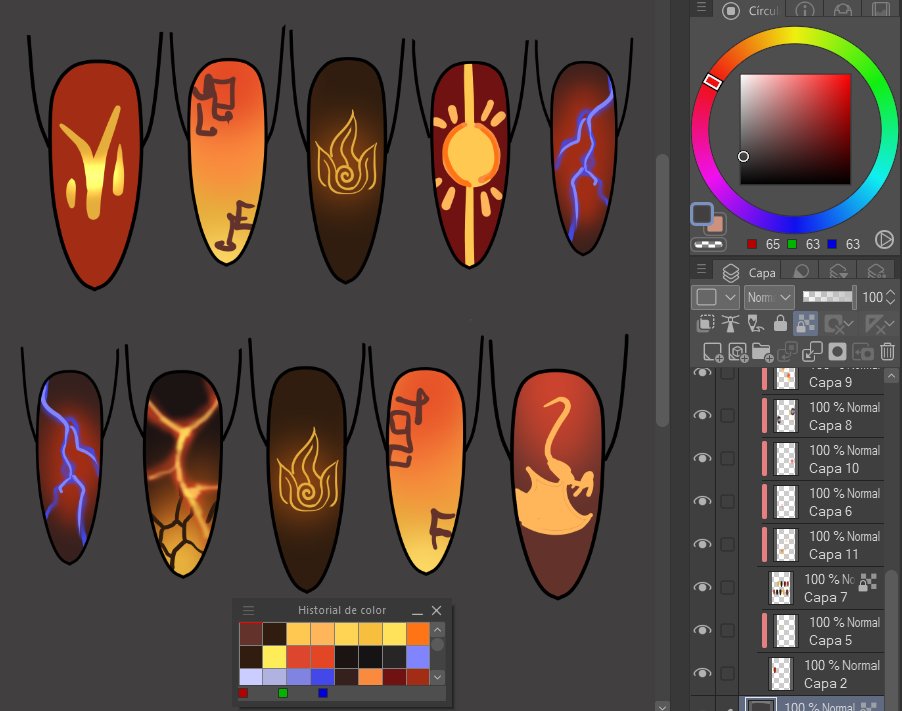Click the red channel value 65

coord(773,244)
